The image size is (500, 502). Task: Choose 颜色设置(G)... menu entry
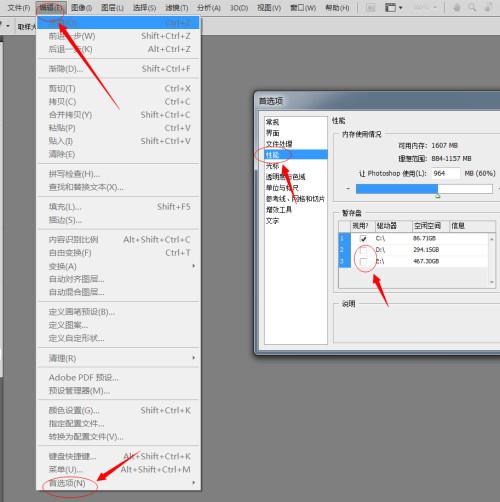(x=119, y=410)
